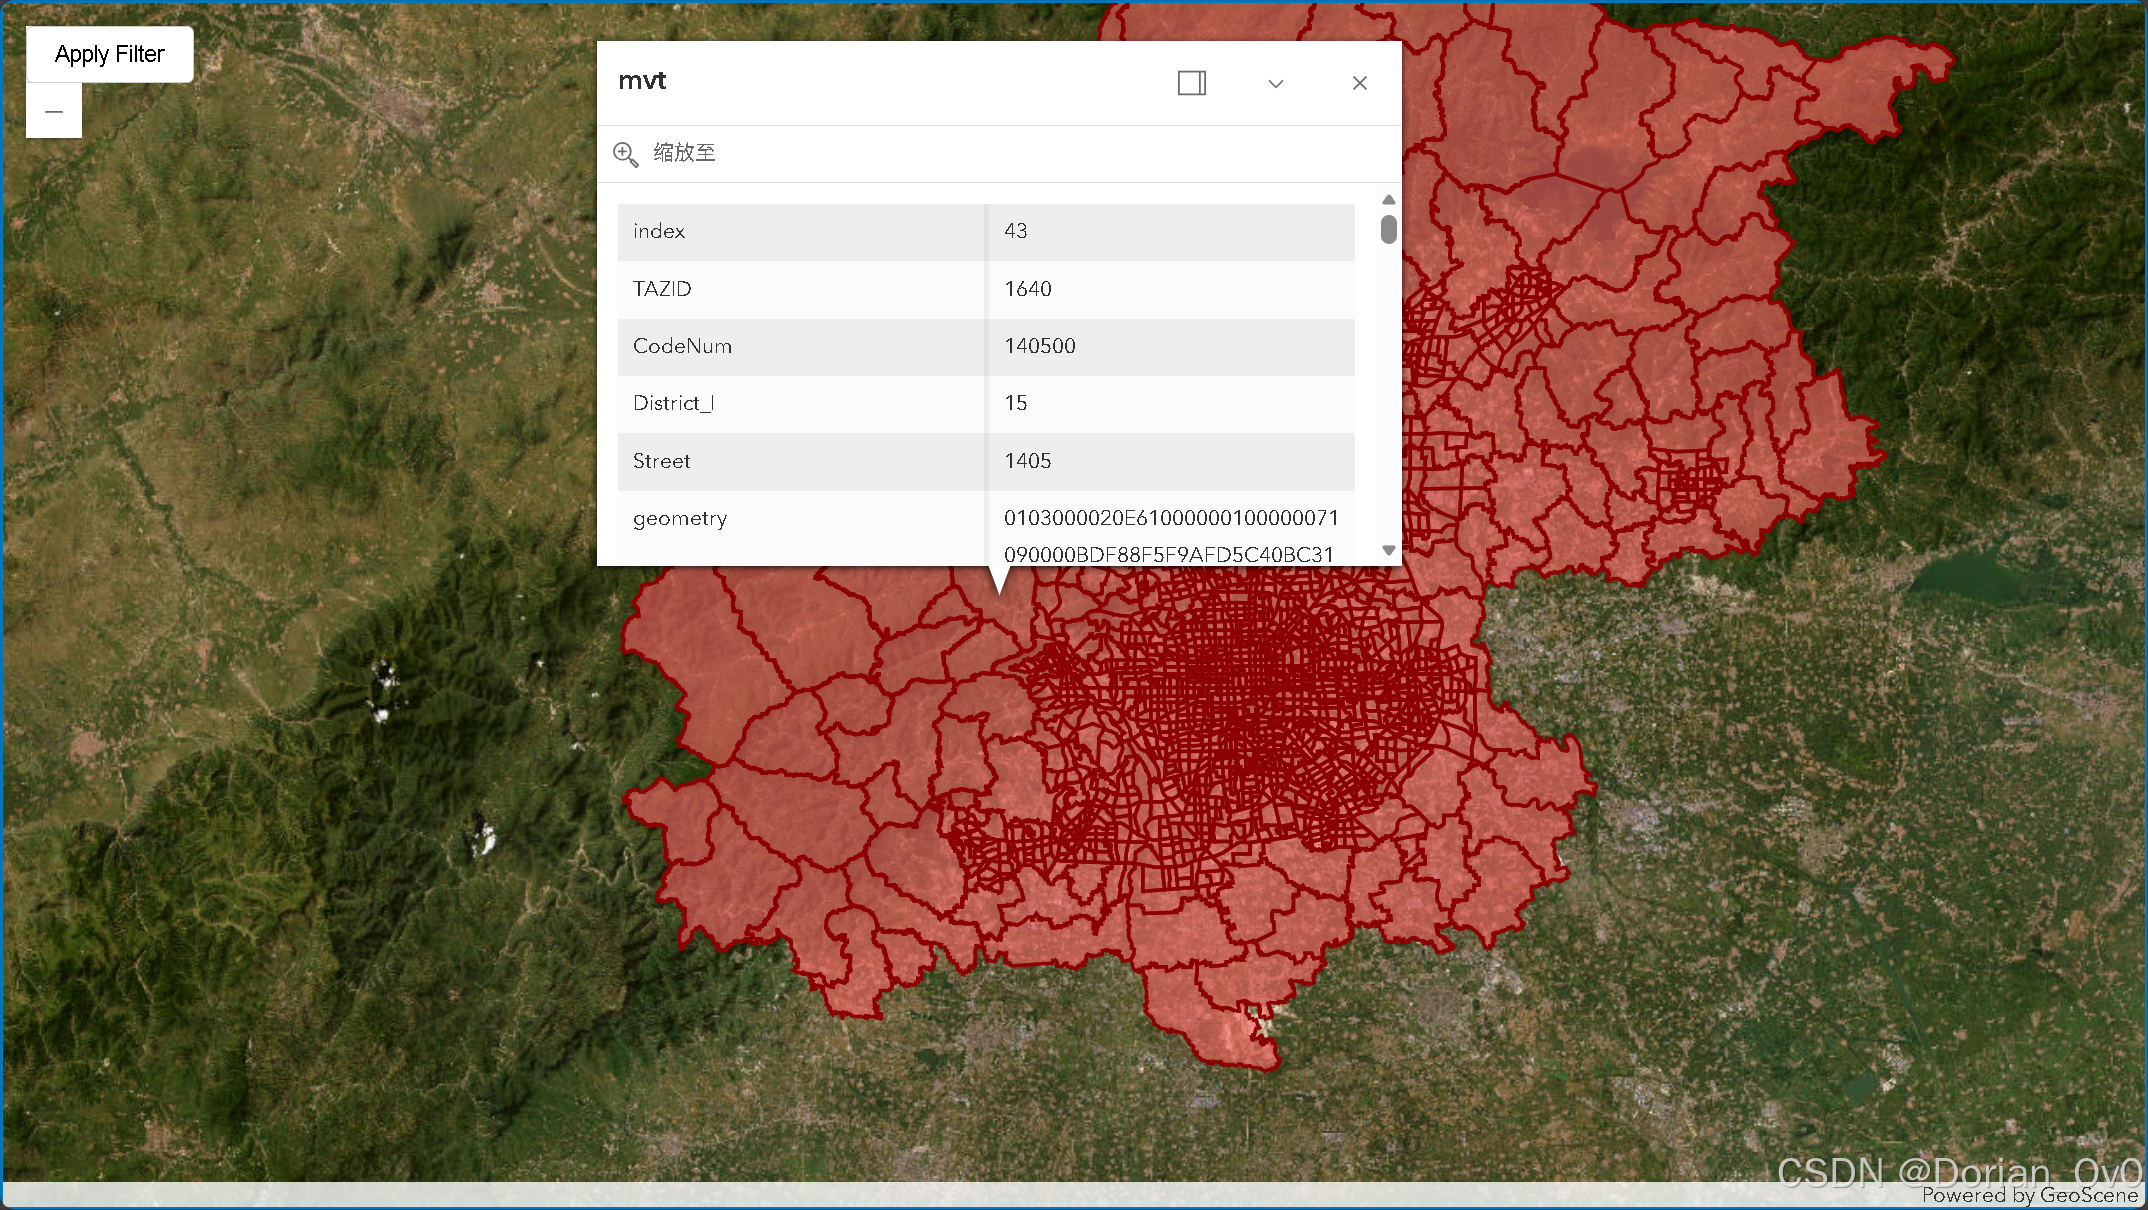Click the Apply Filter button
Image resolution: width=2148 pixels, height=1210 pixels.
click(109, 54)
